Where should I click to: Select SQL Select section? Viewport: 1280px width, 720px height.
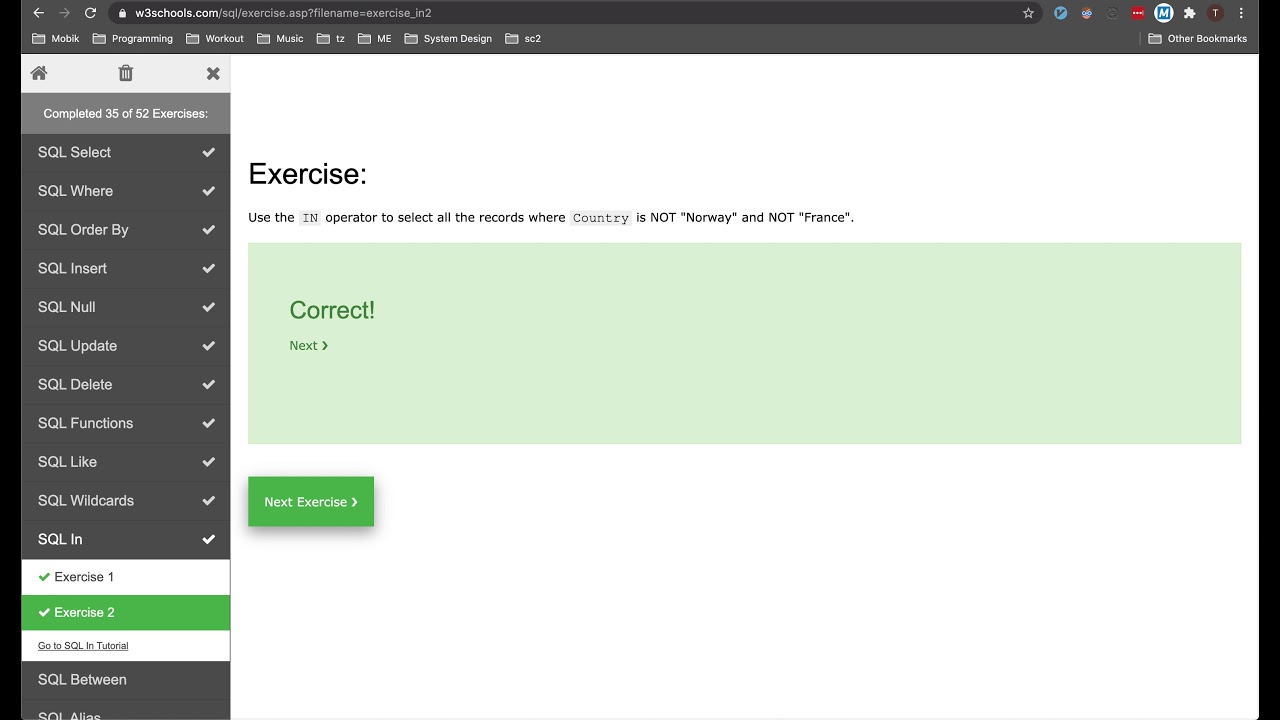(126, 152)
